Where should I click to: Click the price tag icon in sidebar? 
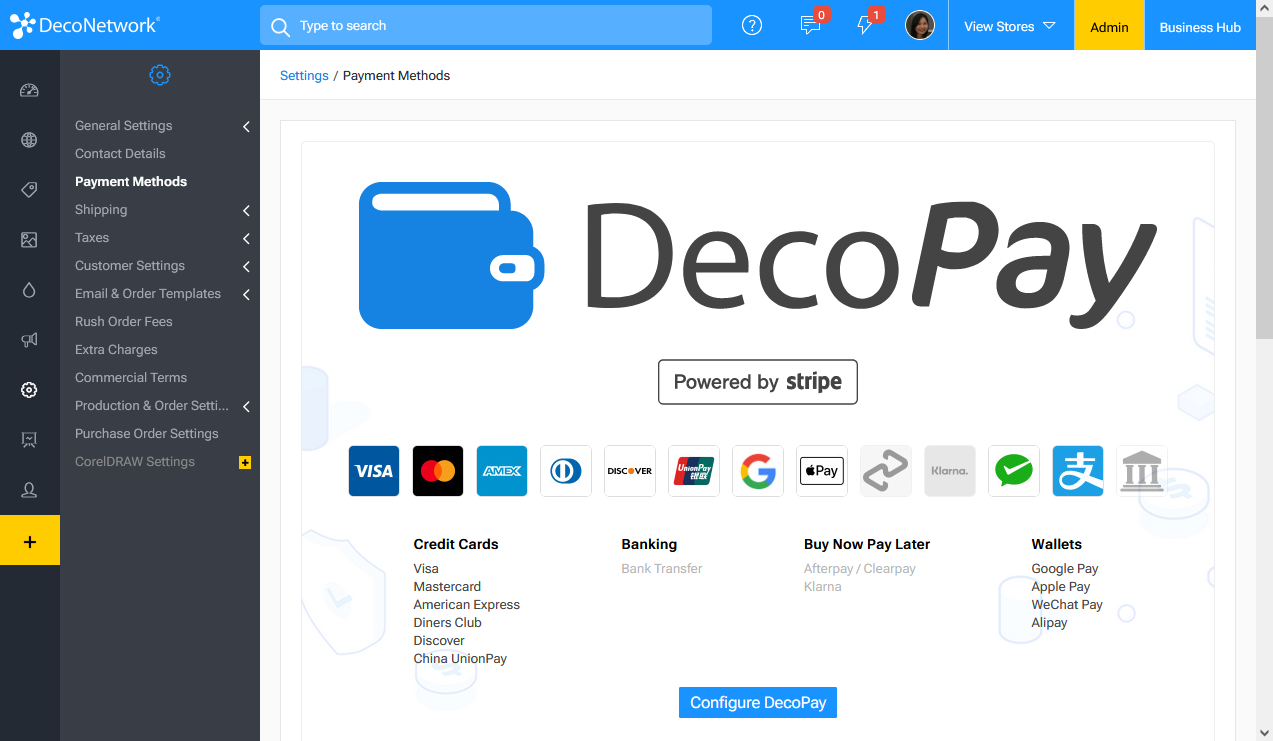click(29, 190)
